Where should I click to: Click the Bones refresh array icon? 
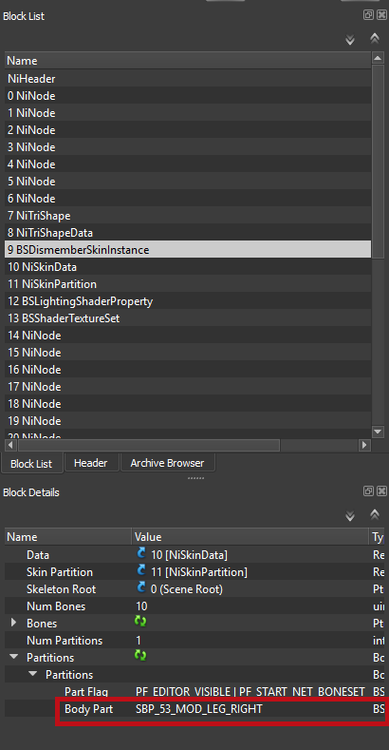pos(140,622)
